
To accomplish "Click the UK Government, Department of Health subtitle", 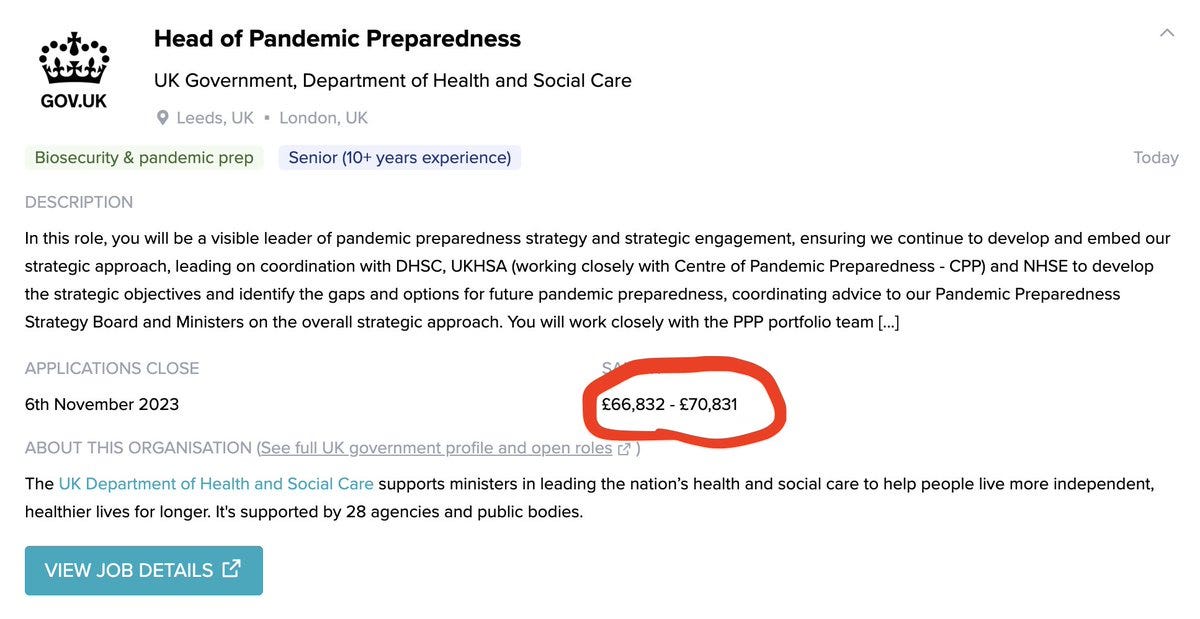I will point(393,80).
